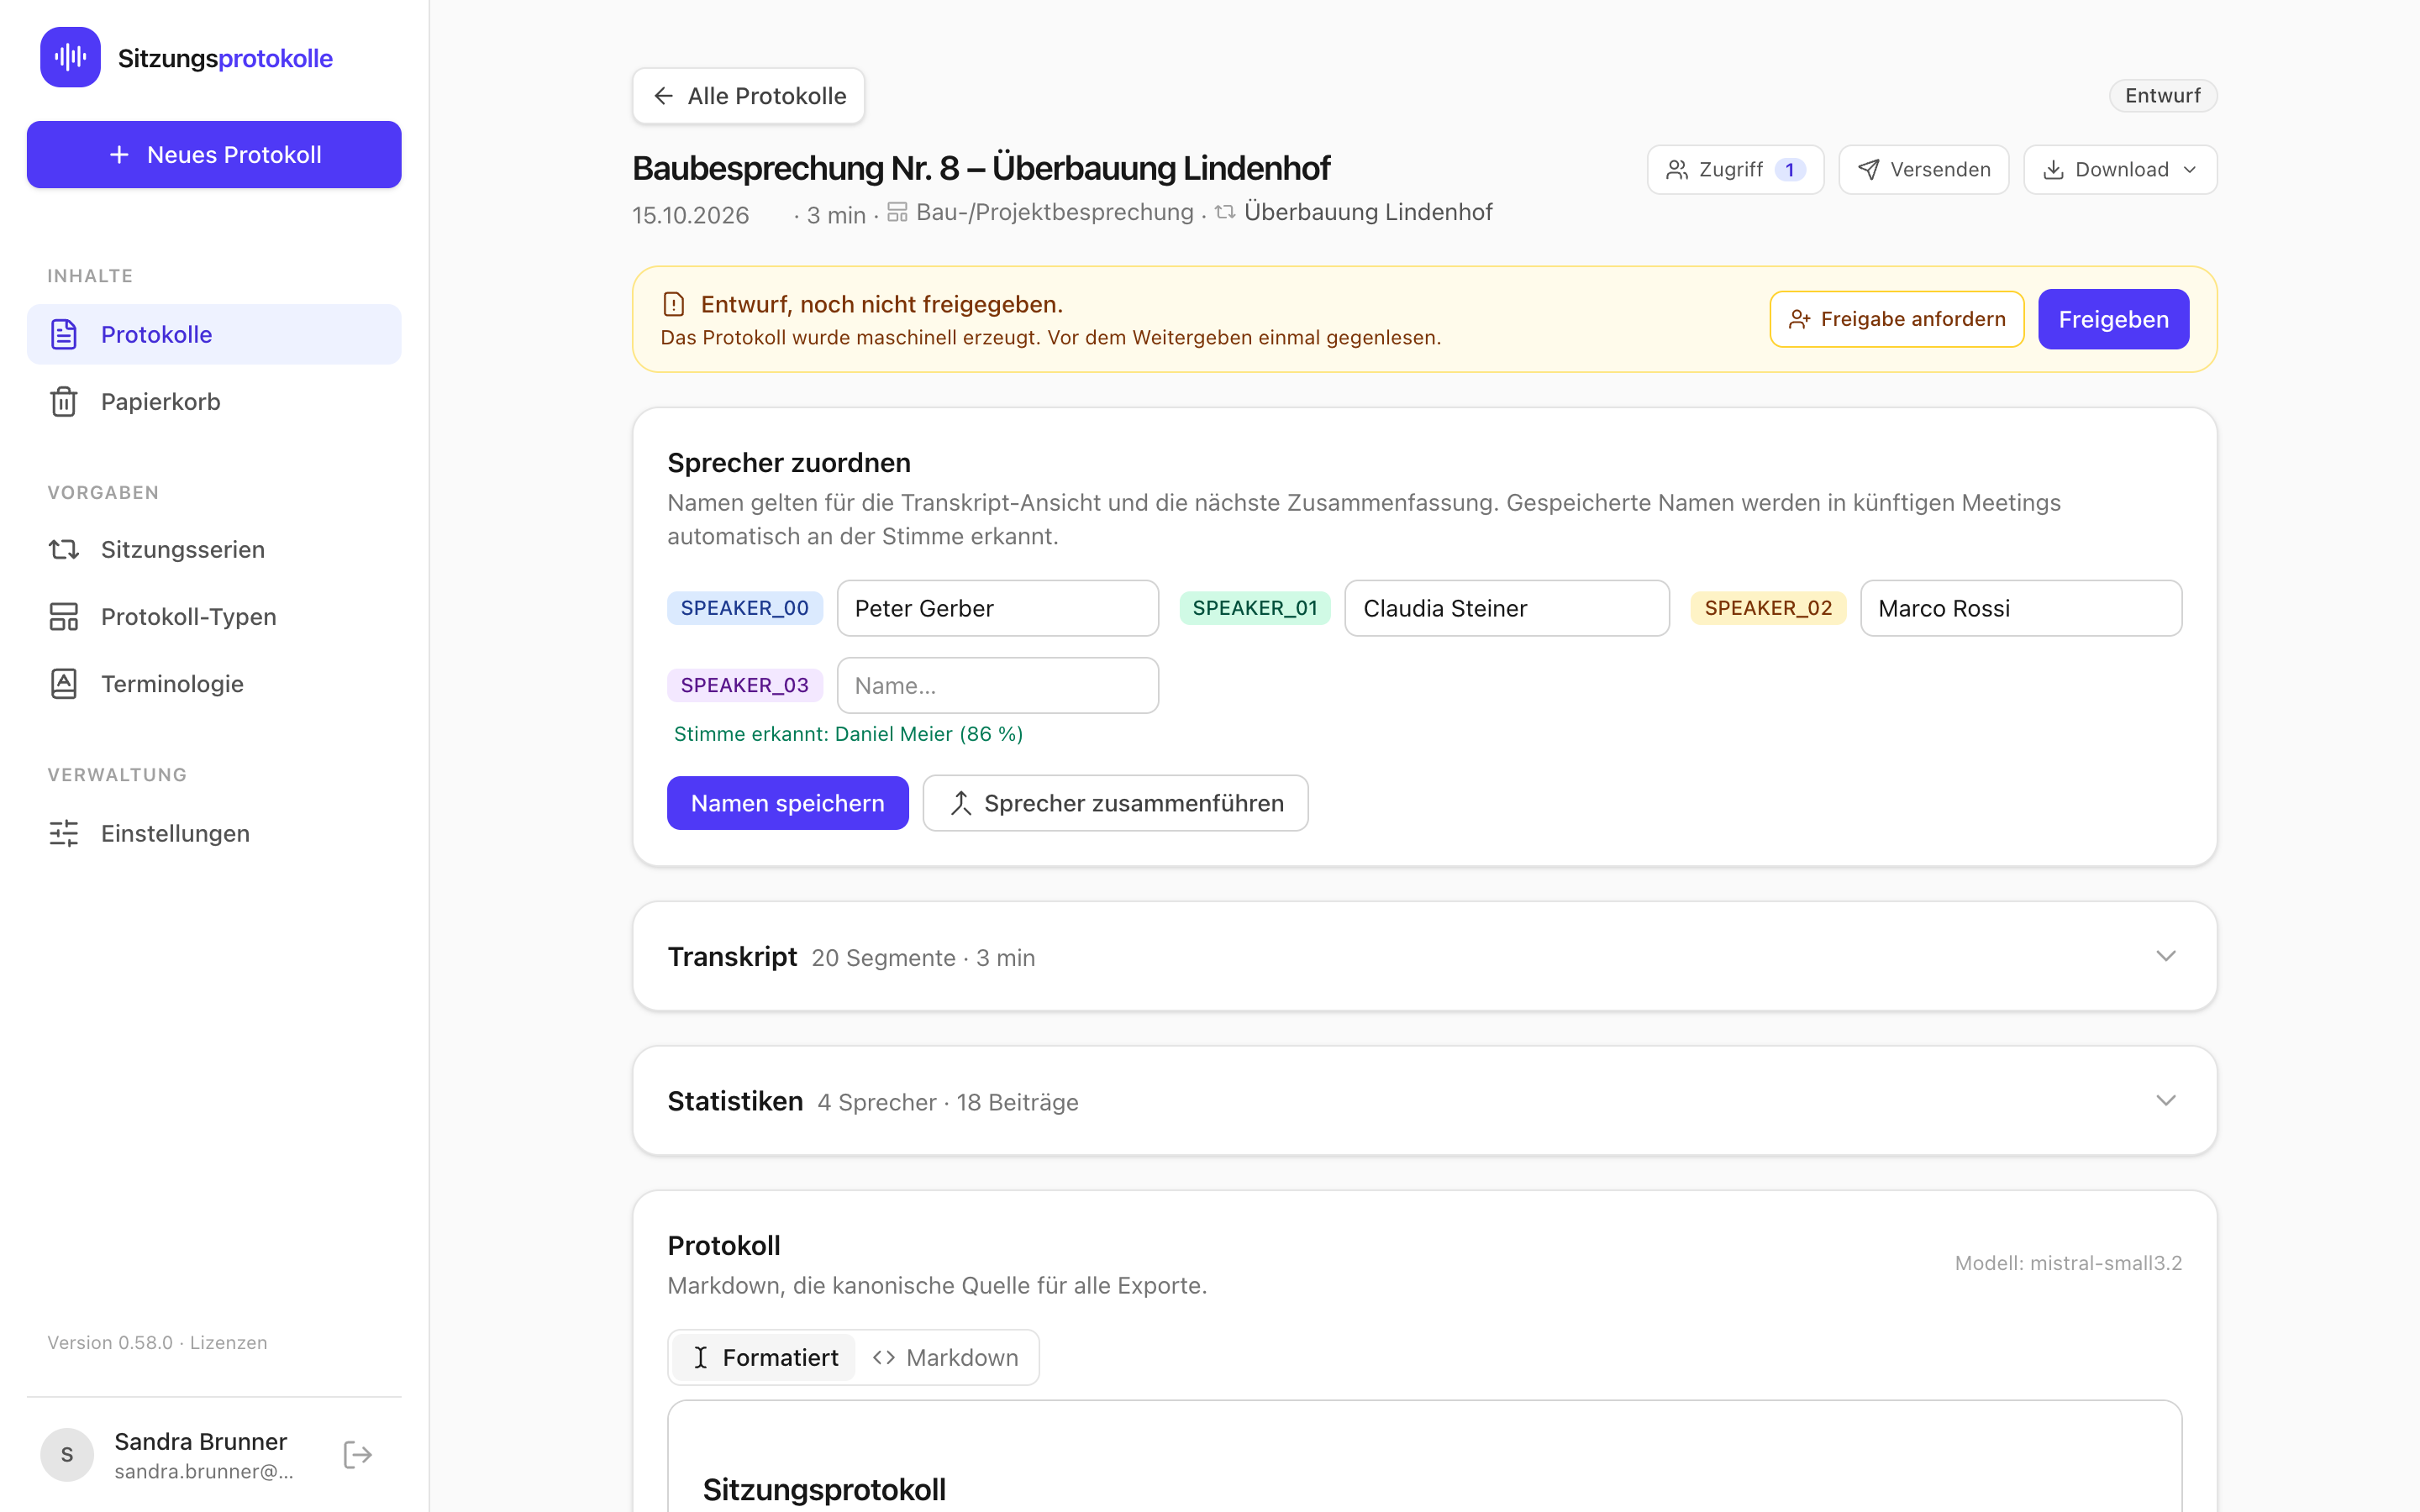This screenshot has height=1512, width=2420.
Task: Click Modell: mistral-small3.2 label
Action: click(x=2068, y=1263)
